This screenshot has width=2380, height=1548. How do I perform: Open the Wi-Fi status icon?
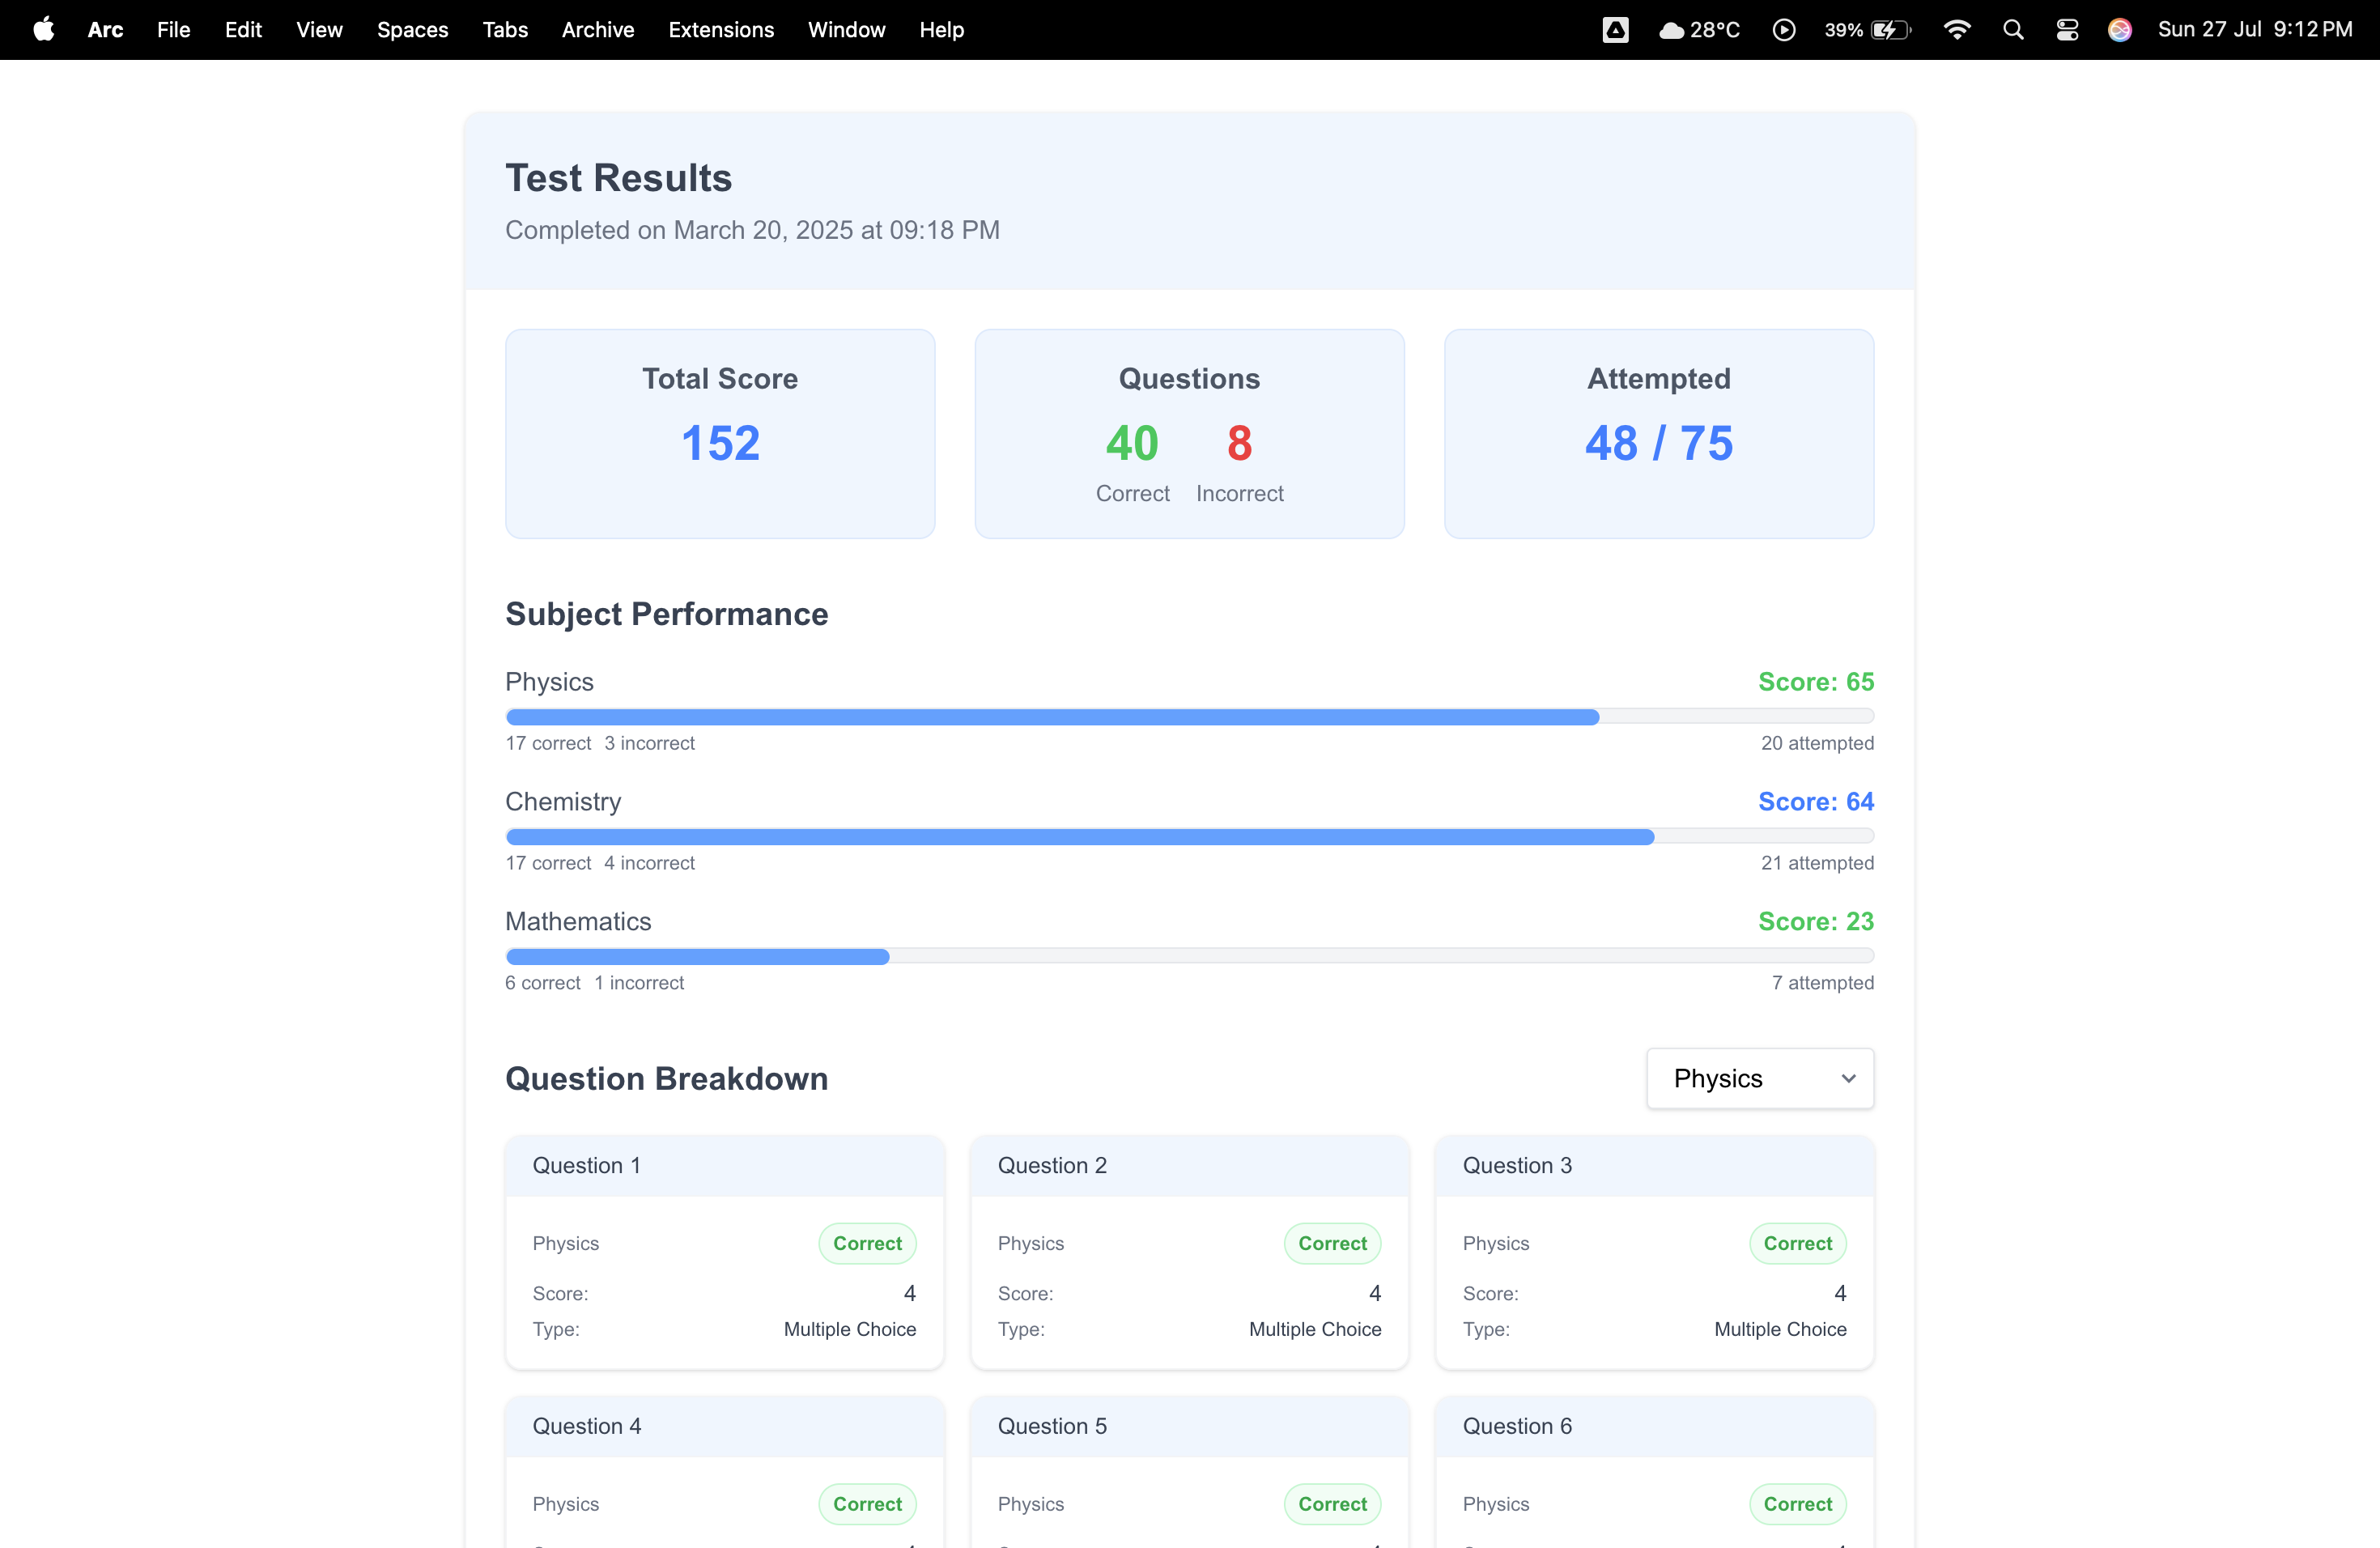(x=1956, y=29)
